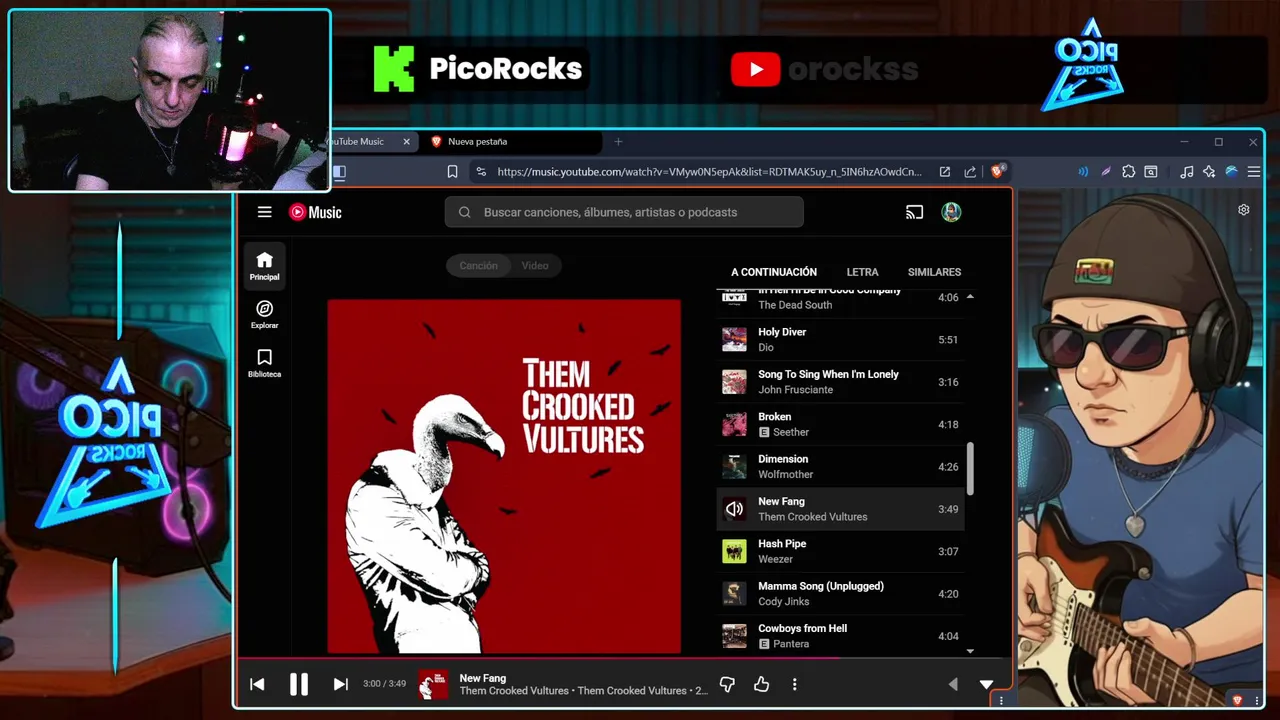The image size is (1280, 720).
Task: Open Explorar in the sidebar
Action: [264, 314]
